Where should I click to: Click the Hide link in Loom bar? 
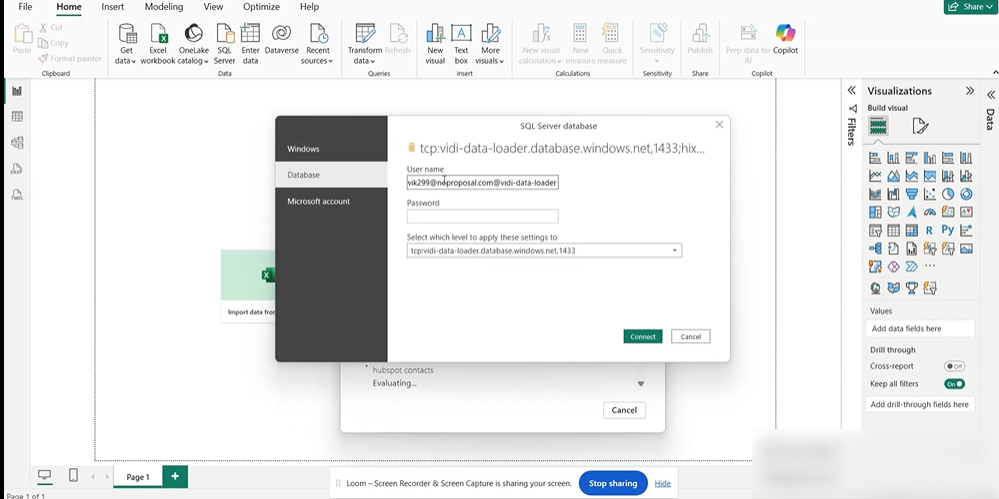[663, 483]
